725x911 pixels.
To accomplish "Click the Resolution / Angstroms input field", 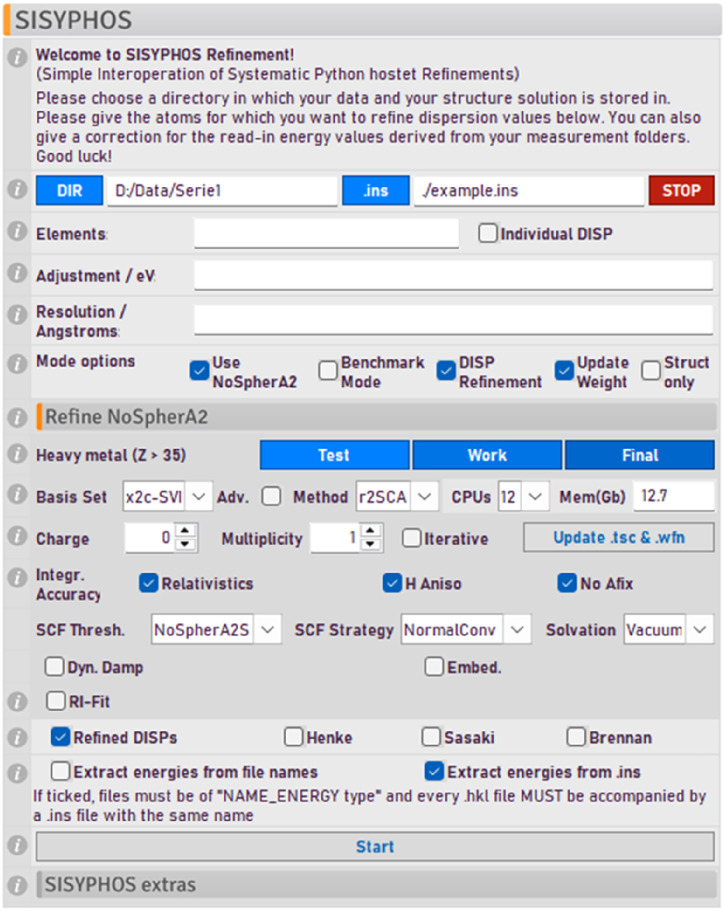I will coord(453,320).
